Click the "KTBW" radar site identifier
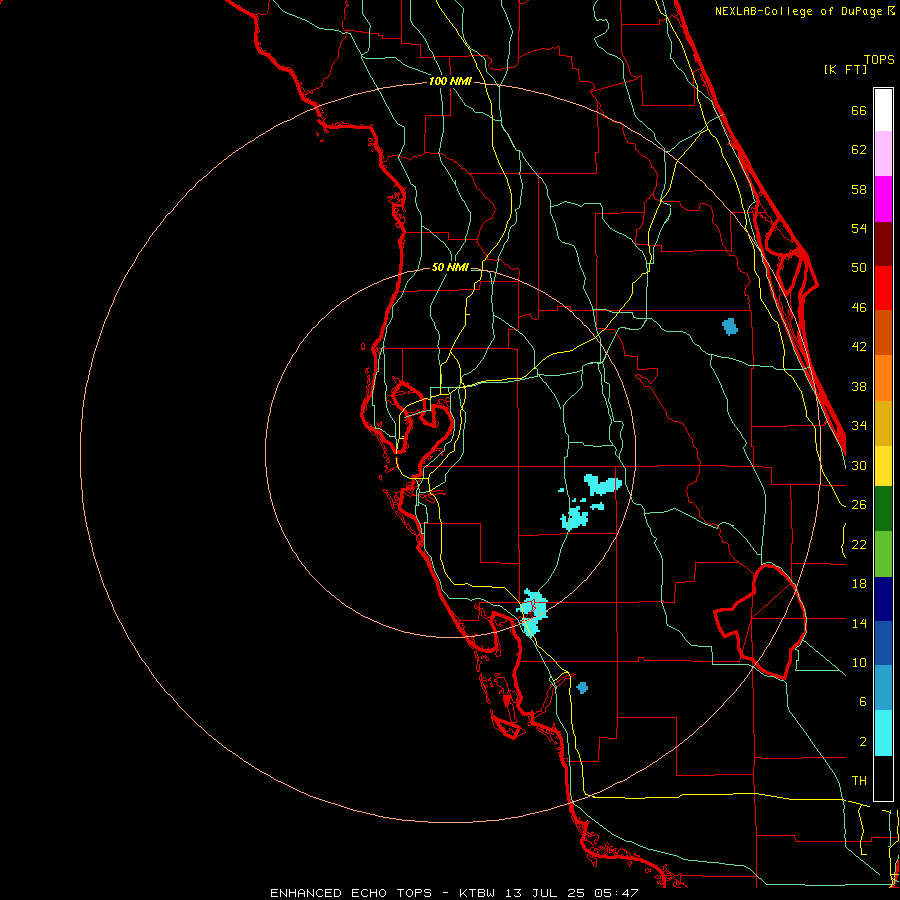Image resolution: width=900 pixels, height=900 pixels. click(x=477, y=893)
